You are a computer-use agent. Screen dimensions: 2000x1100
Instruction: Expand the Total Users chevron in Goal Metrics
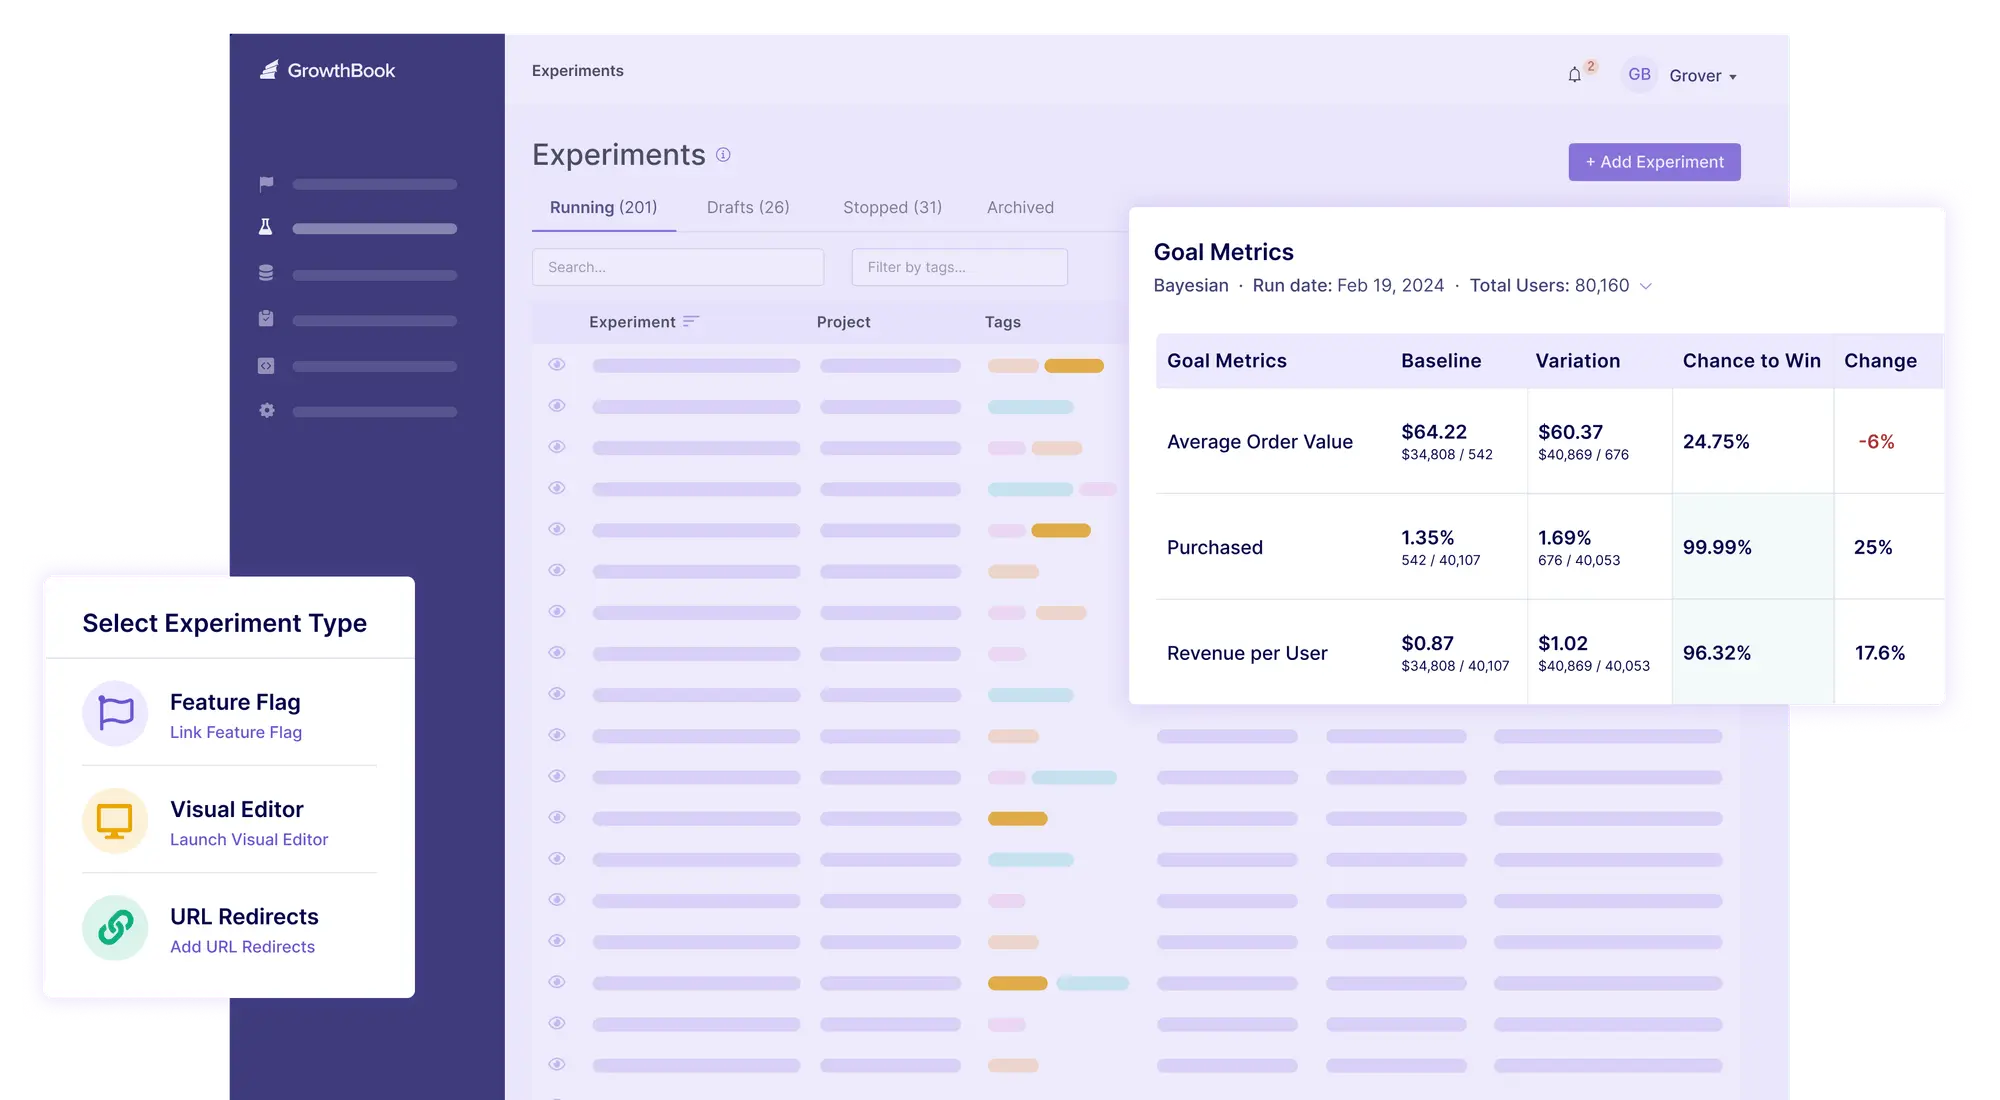[x=1645, y=286]
